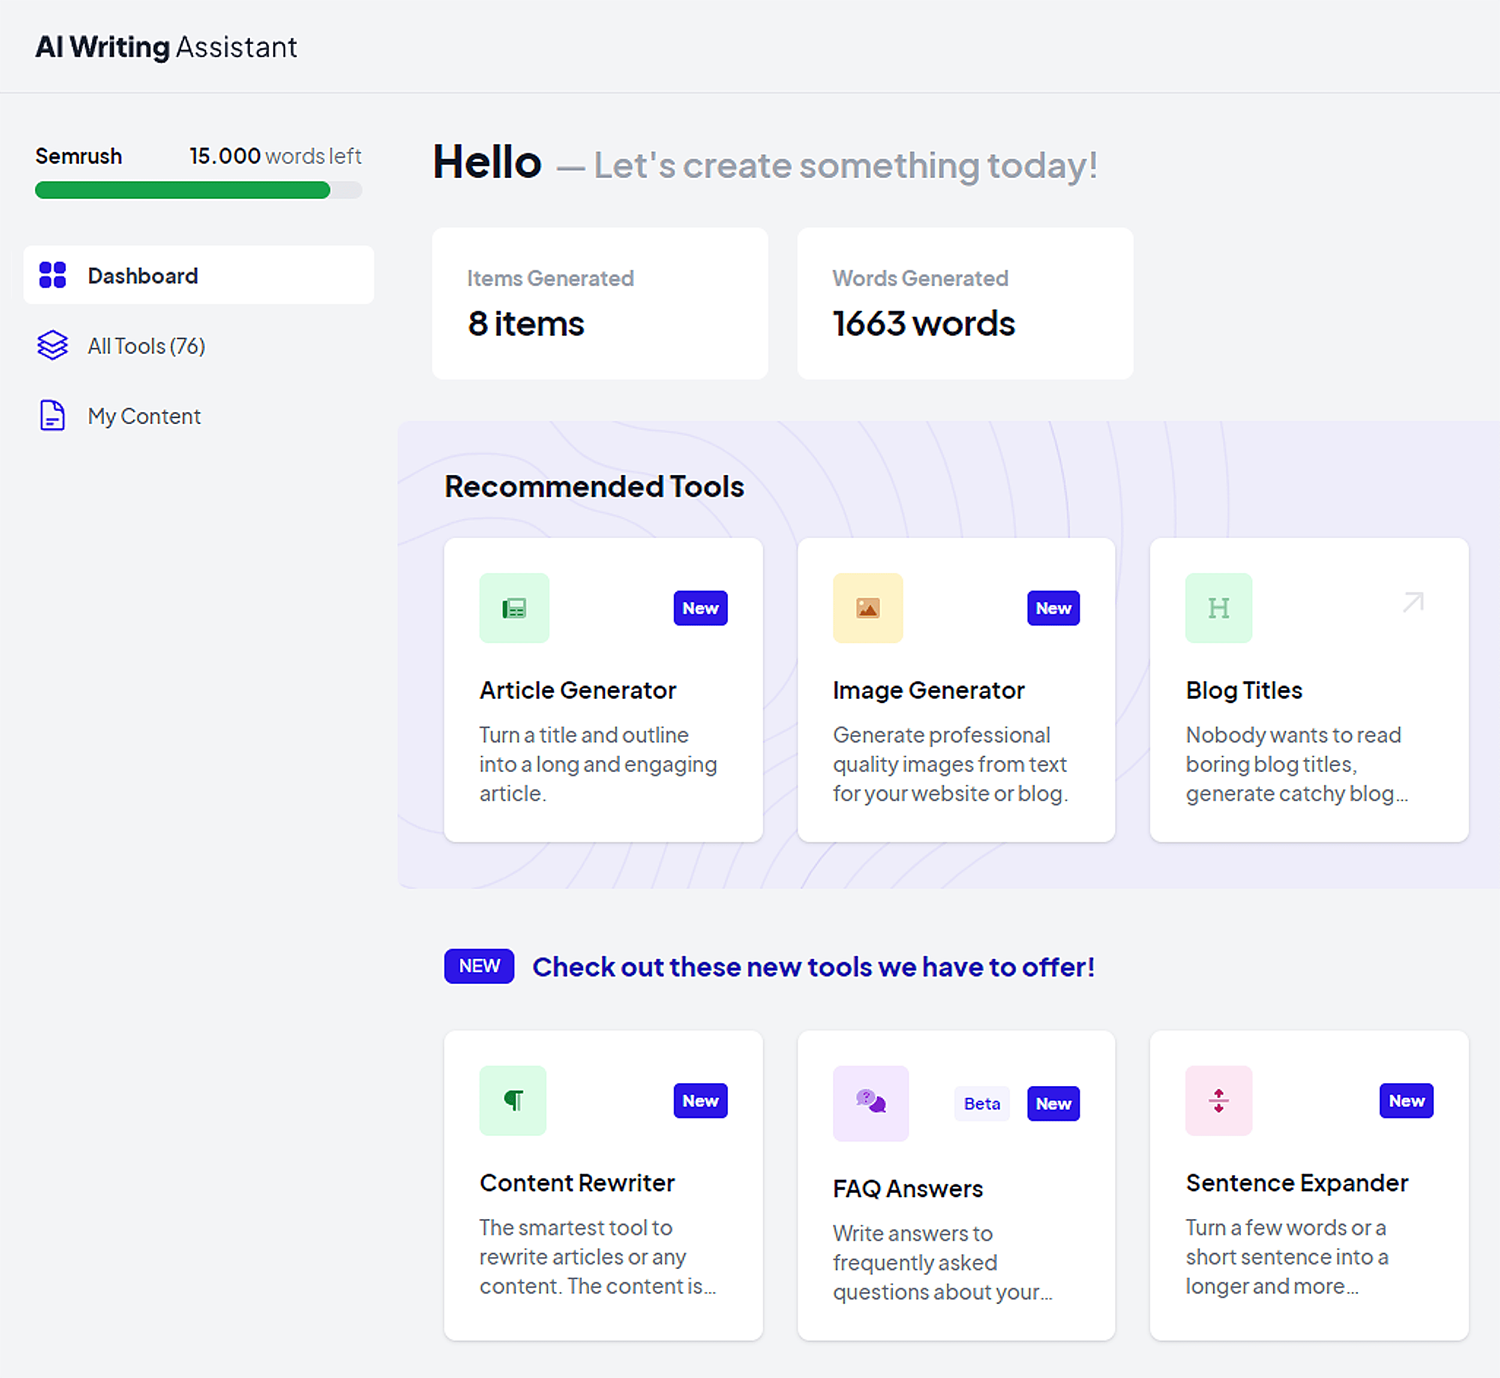Click the Sentence Expander description text

pyautogui.click(x=1287, y=1257)
